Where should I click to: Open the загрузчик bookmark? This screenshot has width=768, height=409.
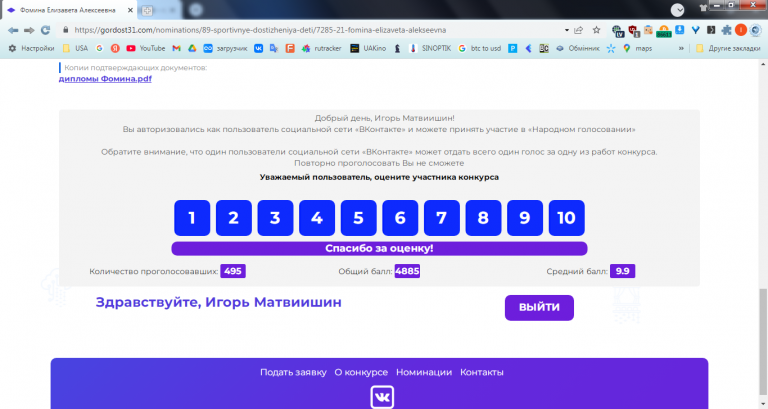225,48
